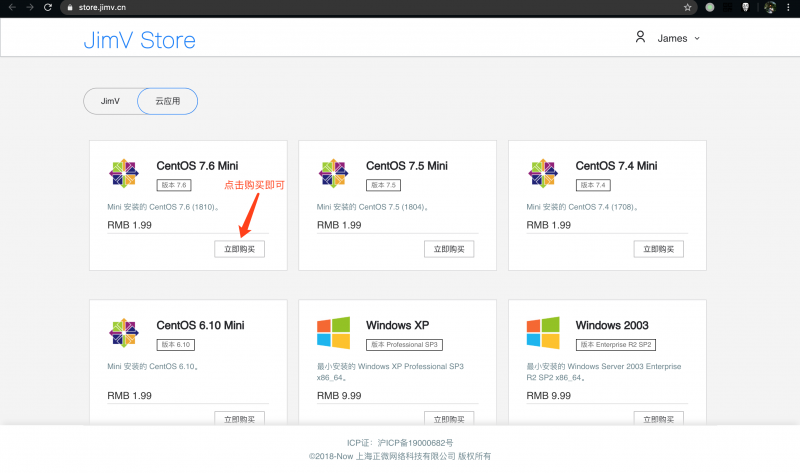Screen dimensions: 800x473
Task: Buy CentOS 7.6 Mini with 立即购买
Action: click(239, 249)
